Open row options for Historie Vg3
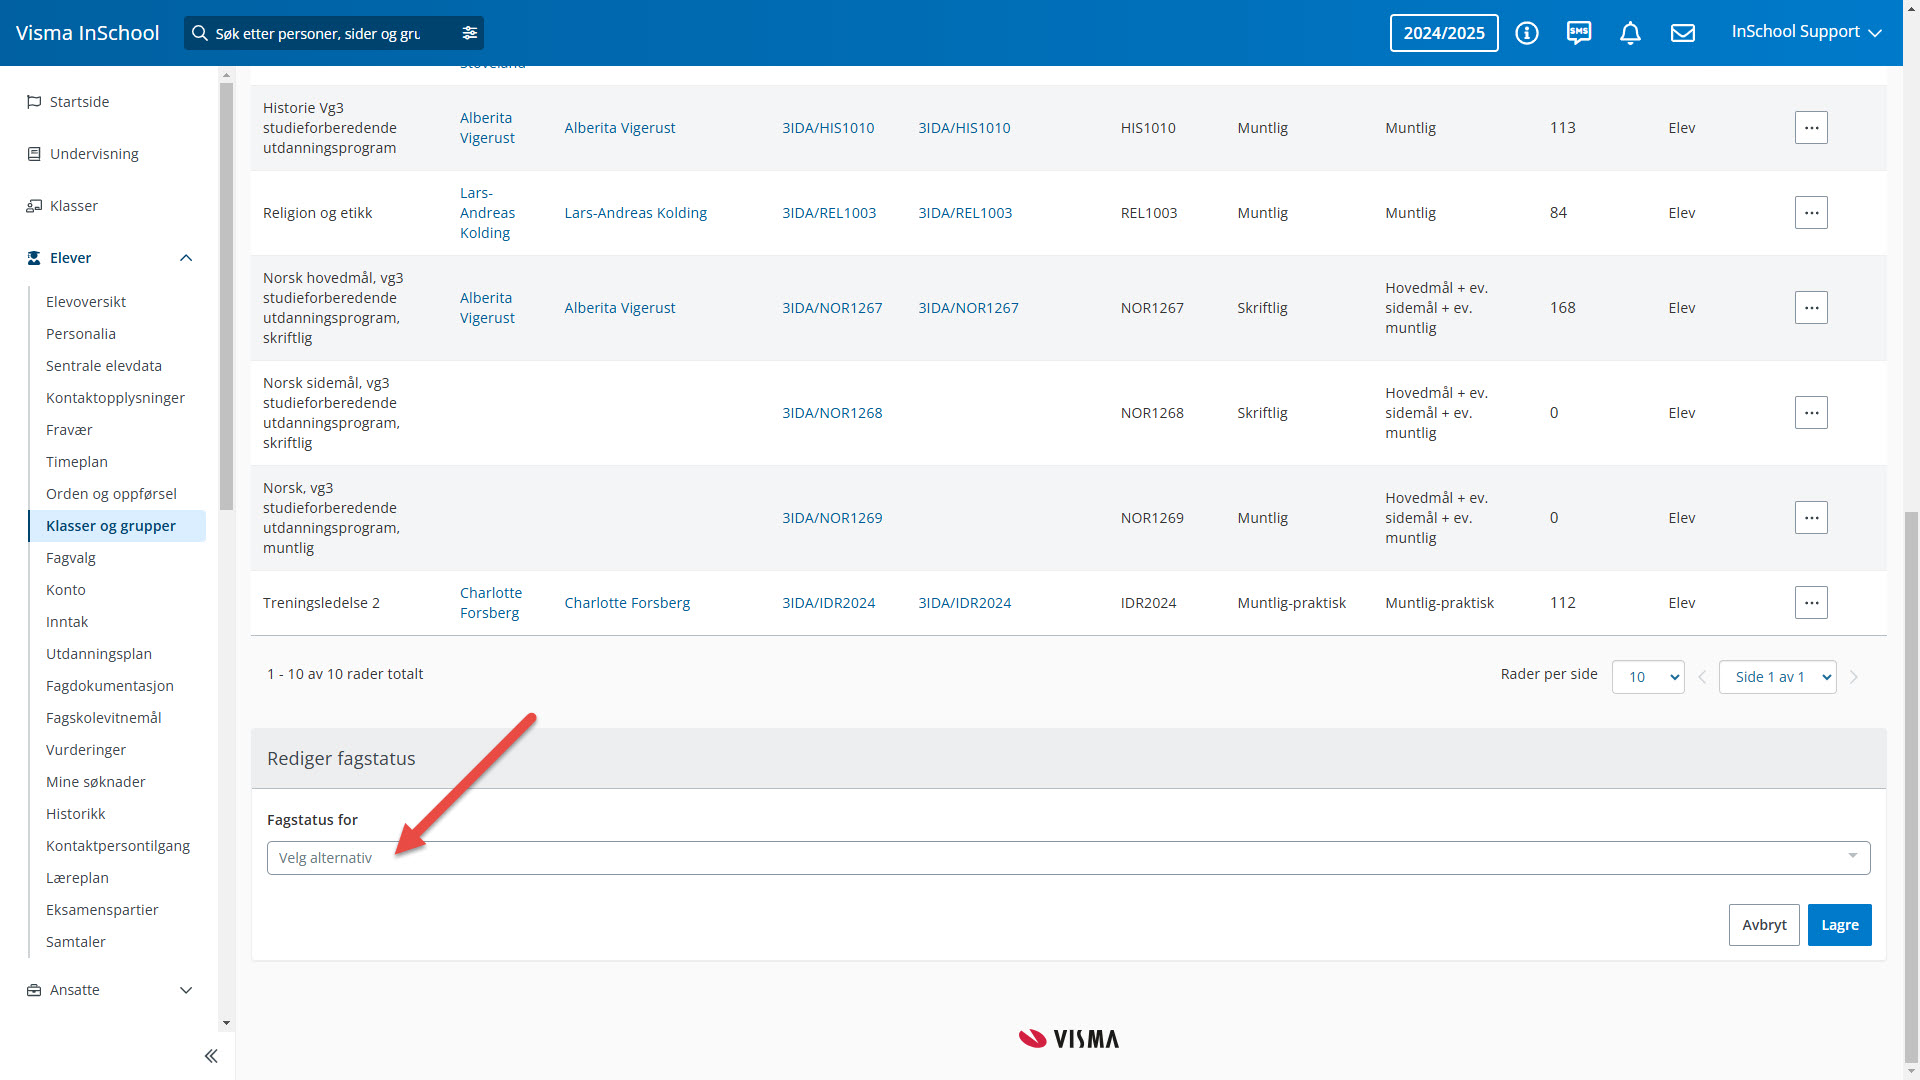This screenshot has height=1080, width=1920. (x=1810, y=128)
